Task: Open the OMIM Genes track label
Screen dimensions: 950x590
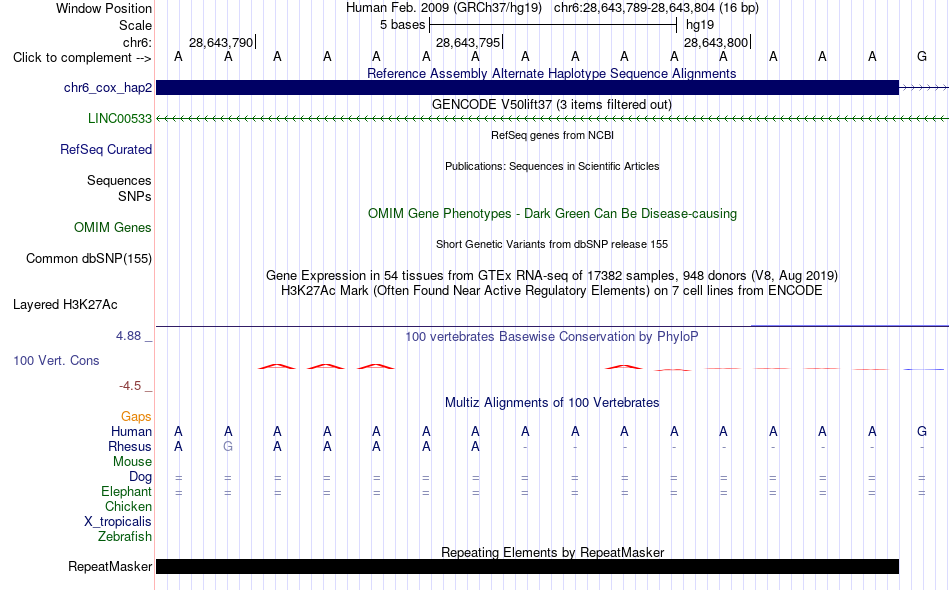Action: point(113,228)
